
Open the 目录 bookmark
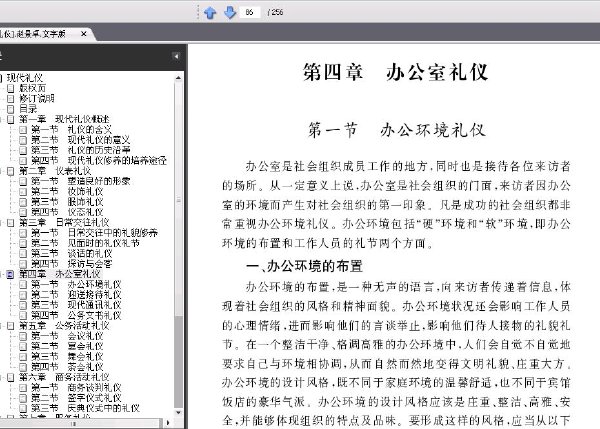coord(28,109)
